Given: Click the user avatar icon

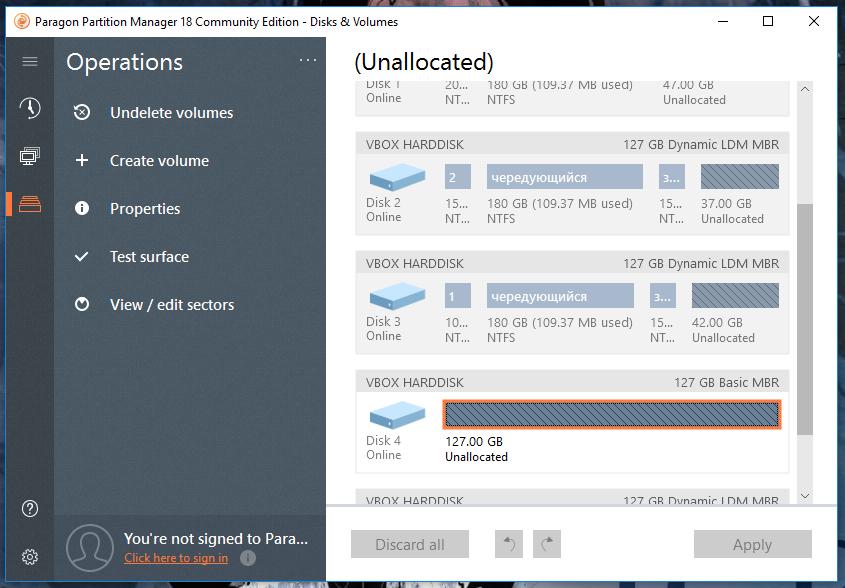Looking at the screenshot, I should [89, 548].
